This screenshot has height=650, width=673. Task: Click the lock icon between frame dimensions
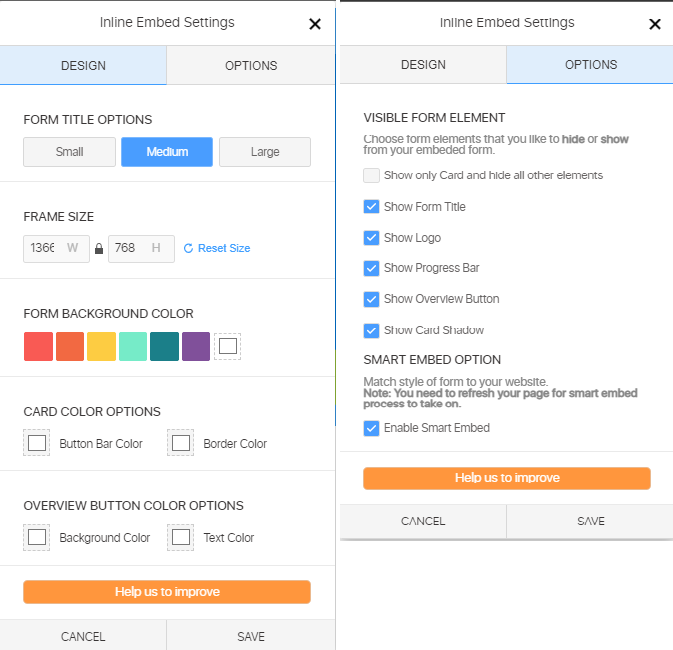pos(99,249)
